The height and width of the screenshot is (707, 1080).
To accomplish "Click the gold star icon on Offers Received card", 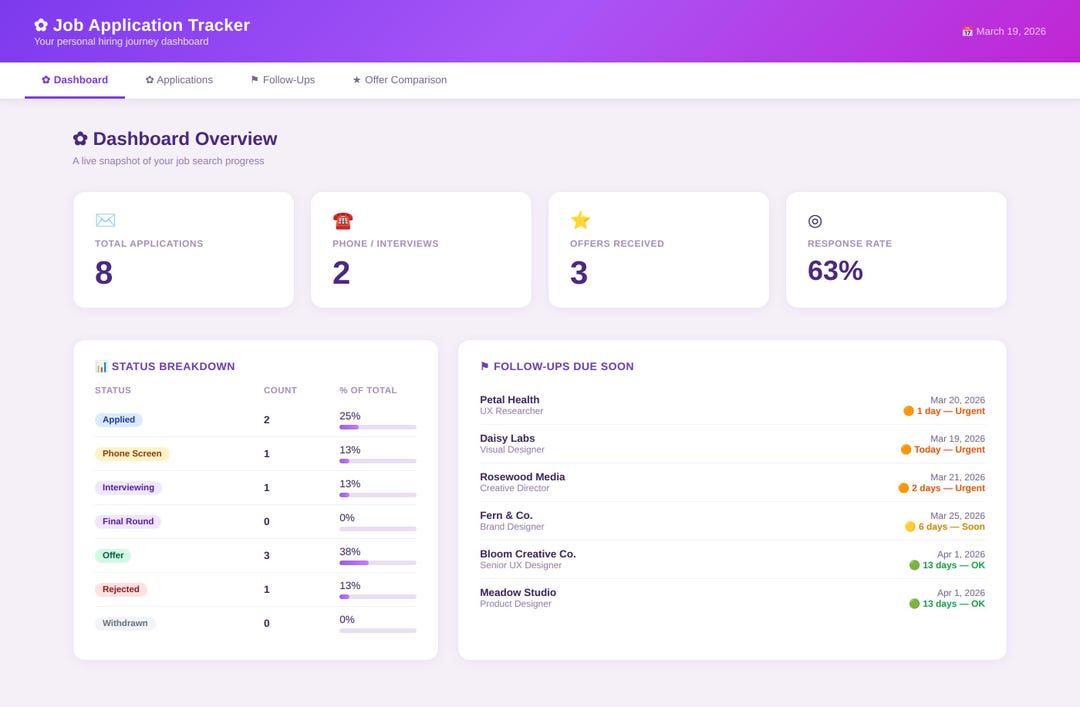I will point(580,220).
